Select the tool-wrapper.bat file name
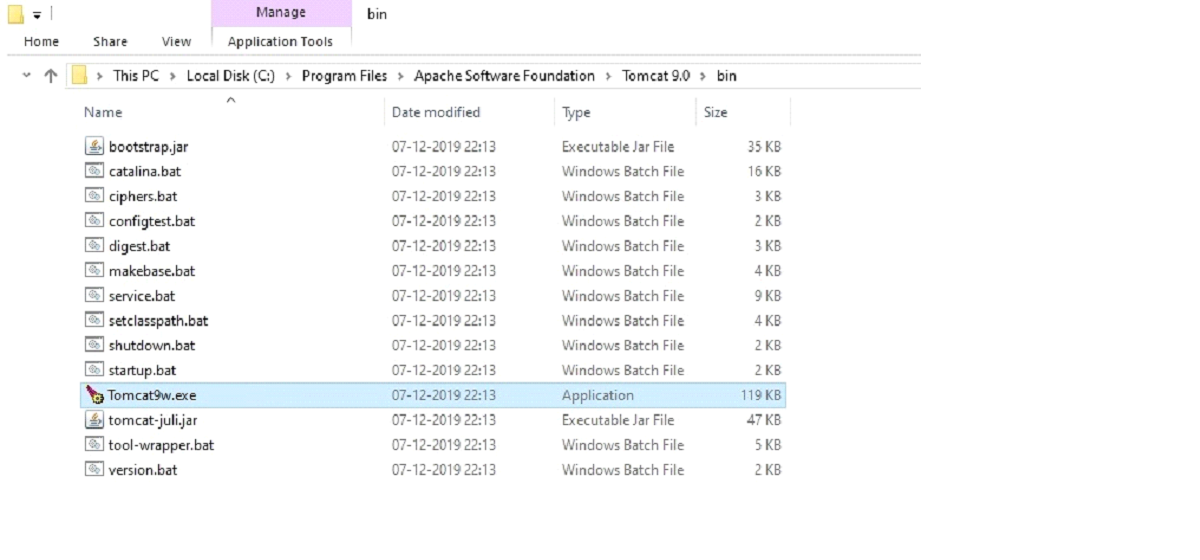This screenshot has height=560, width=1200. click(x=161, y=445)
